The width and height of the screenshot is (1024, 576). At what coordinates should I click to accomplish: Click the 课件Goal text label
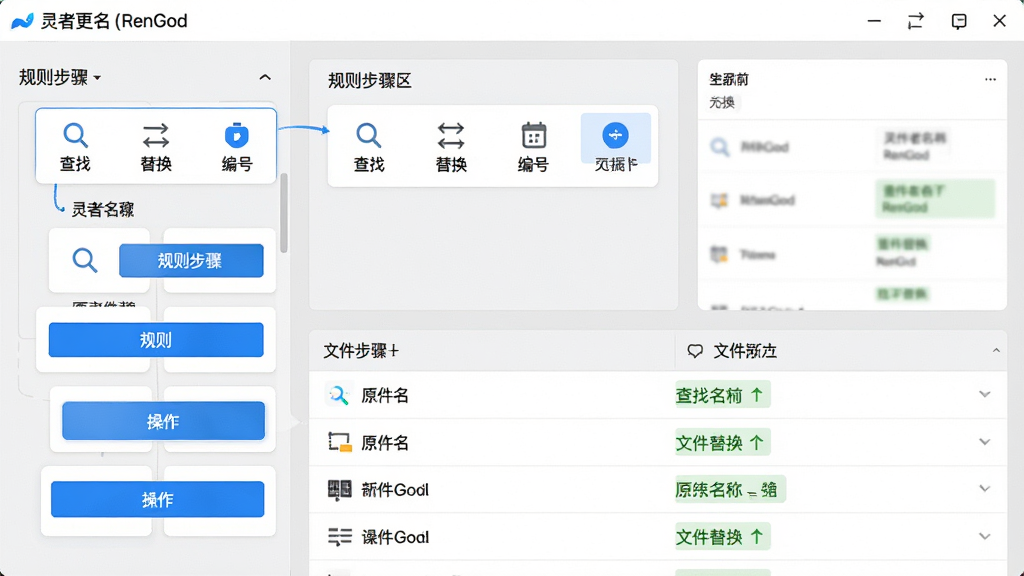[395, 537]
